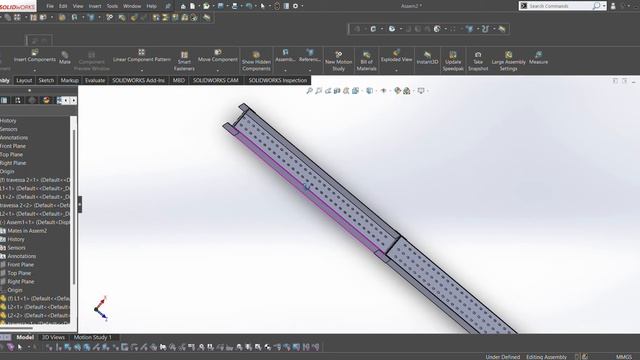Screen dimensions: 640x360
Task: Click the Home icon in the top bar
Action: click(183, 6)
